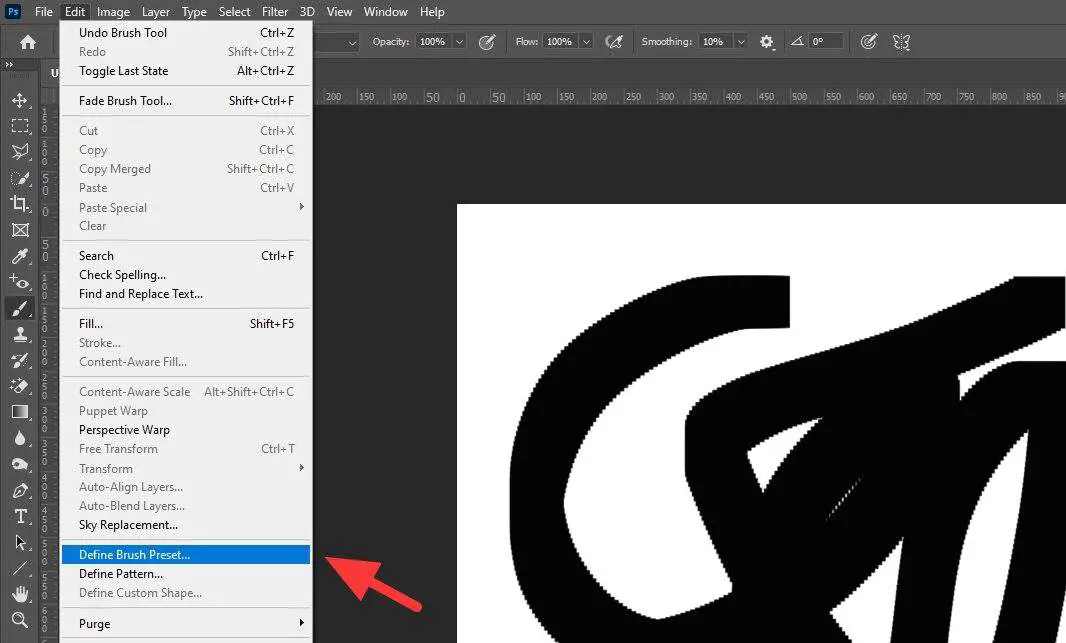
Task: Select the Clone Stamp tool
Action: 21,334
